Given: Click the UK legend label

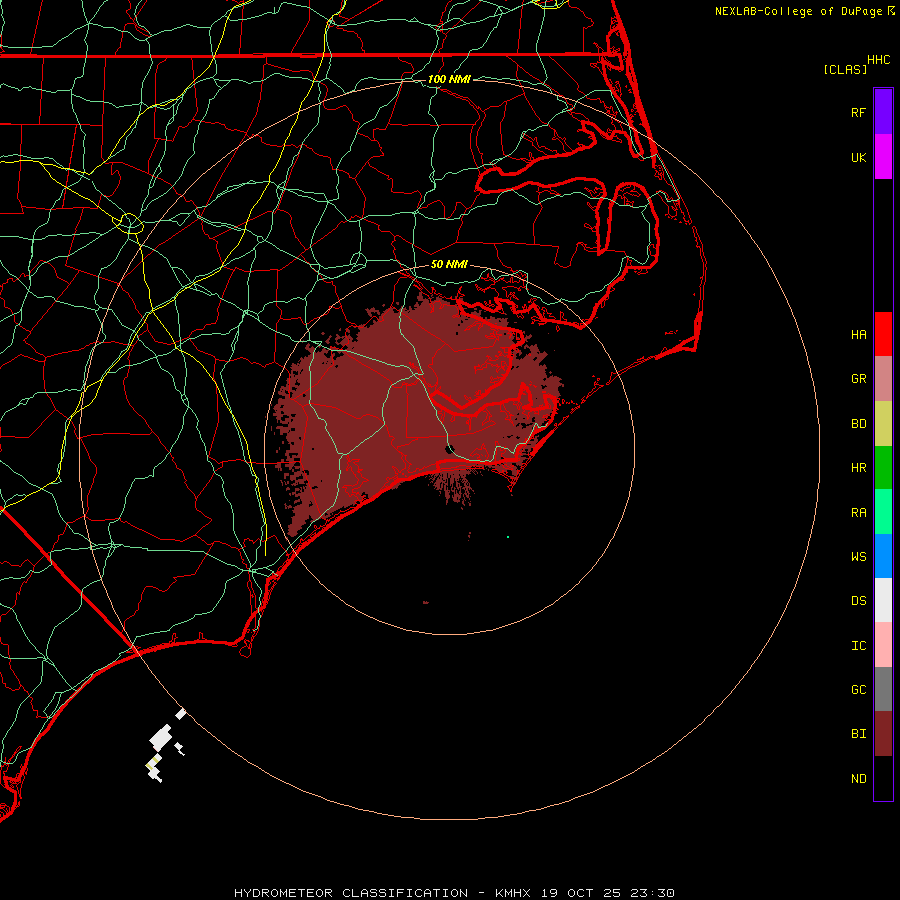Looking at the screenshot, I should coord(859,157).
